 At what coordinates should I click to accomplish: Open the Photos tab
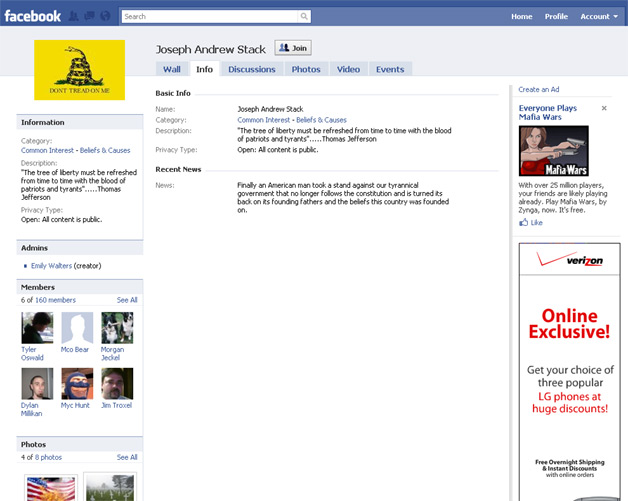(306, 69)
